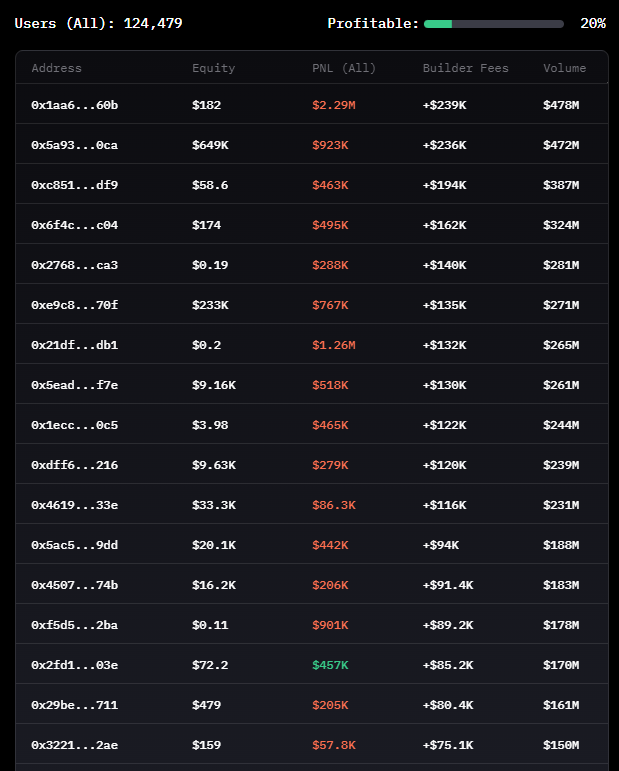
Task: Sort table by Address column header
Action: [x=56, y=68]
